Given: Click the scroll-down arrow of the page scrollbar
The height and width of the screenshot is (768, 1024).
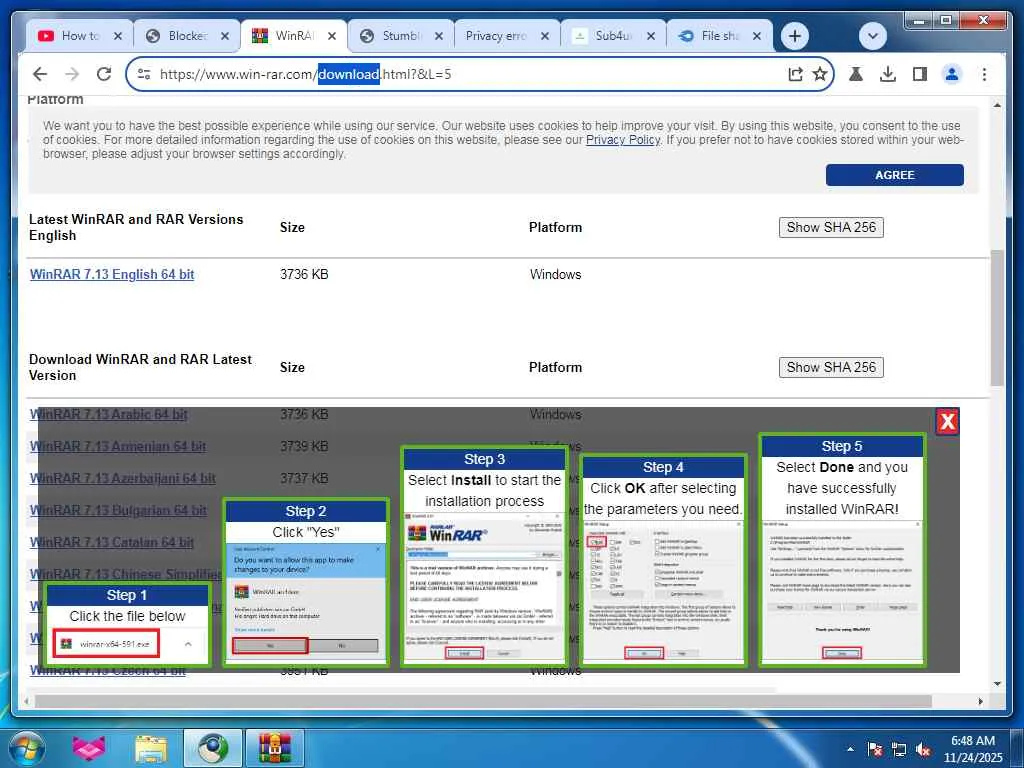Looking at the screenshot, I should 997,684.
